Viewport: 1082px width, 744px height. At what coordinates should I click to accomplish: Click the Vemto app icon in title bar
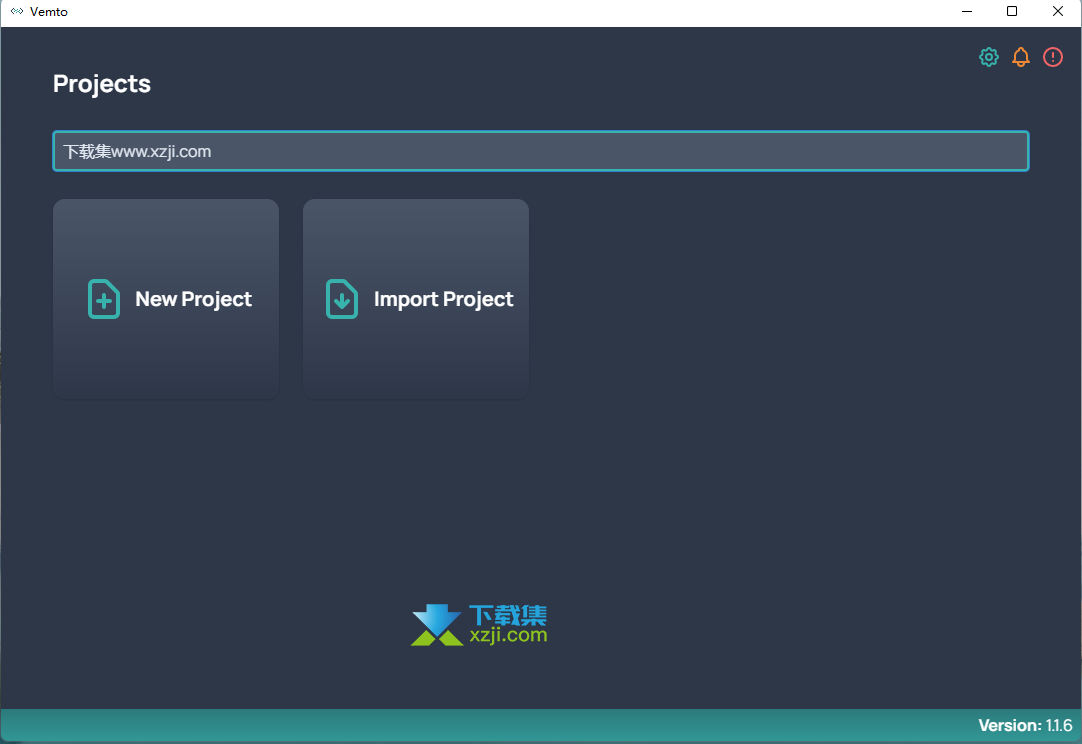pyautogui.click(x=17, y=12)
